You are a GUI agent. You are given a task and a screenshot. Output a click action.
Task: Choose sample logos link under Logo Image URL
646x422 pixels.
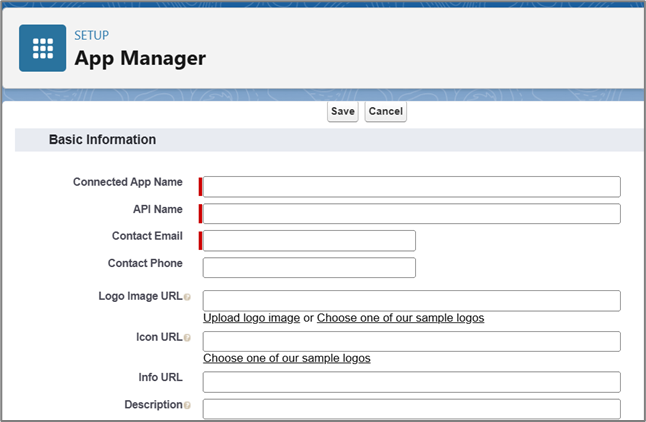tap(400, 318)
